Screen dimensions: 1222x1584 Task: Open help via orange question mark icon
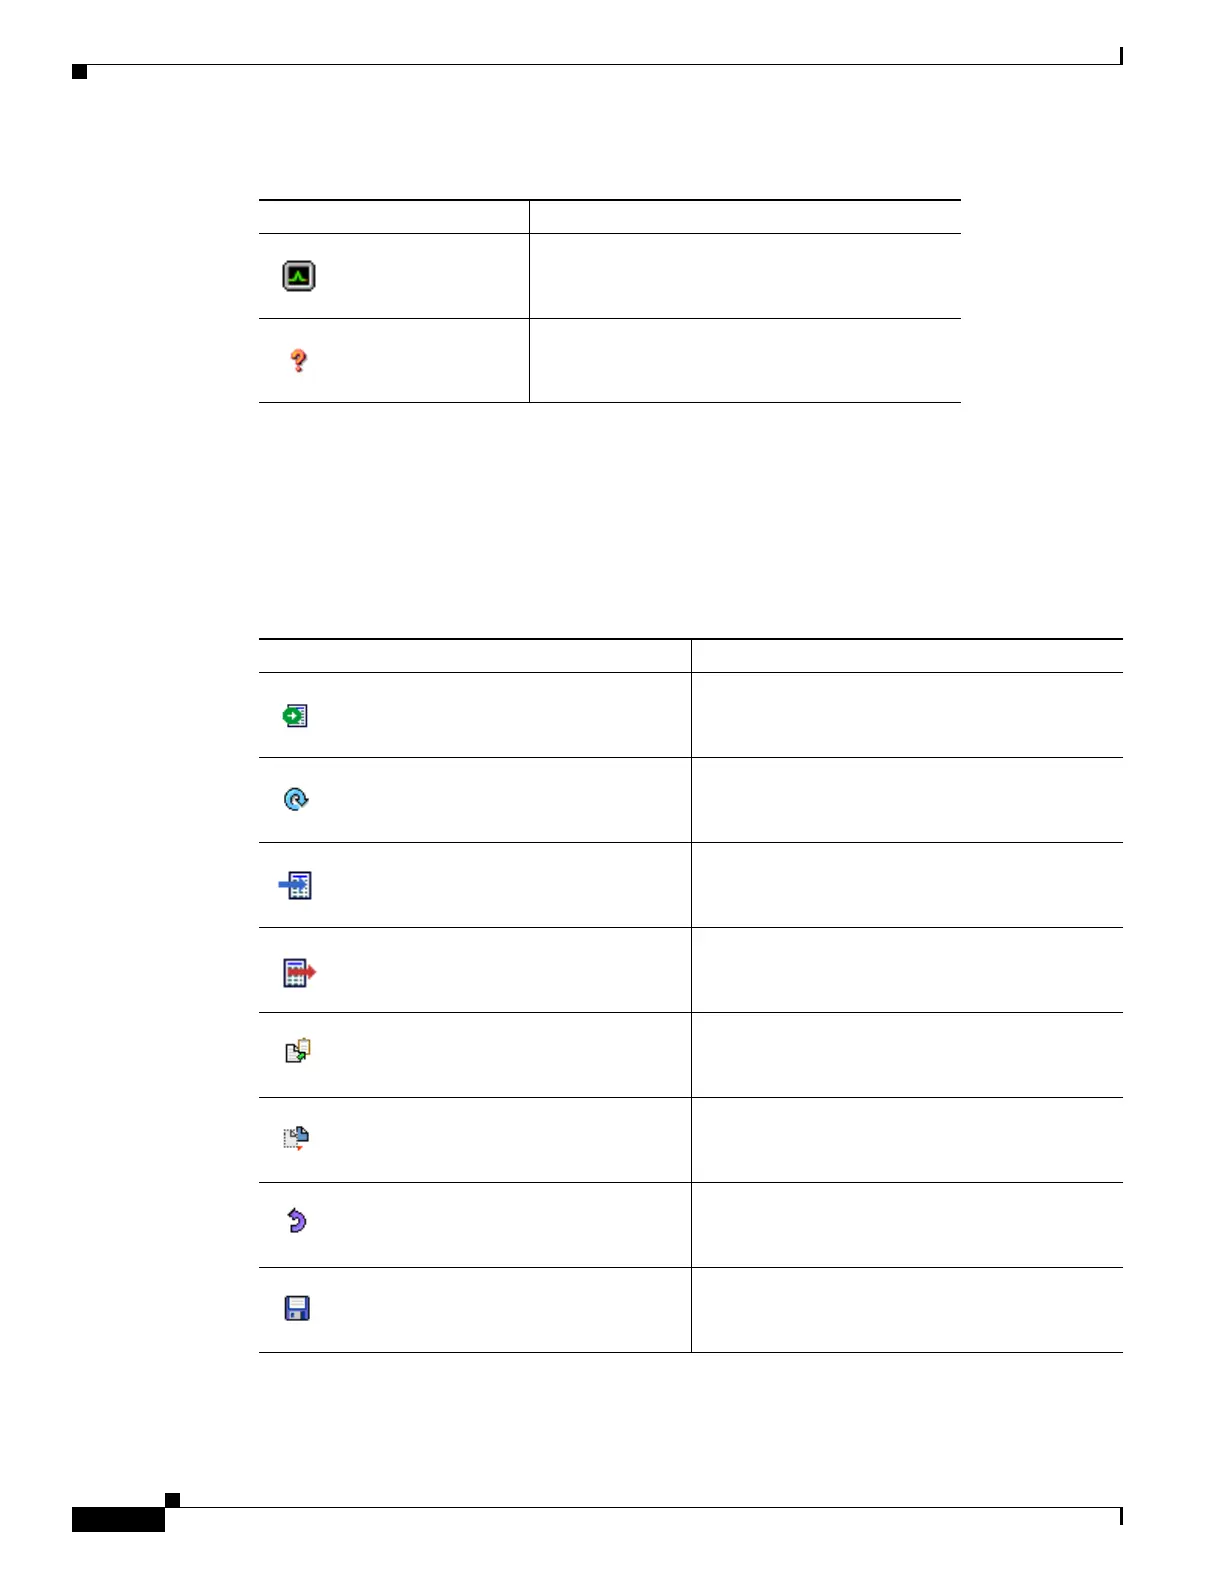tap(298, 361)
